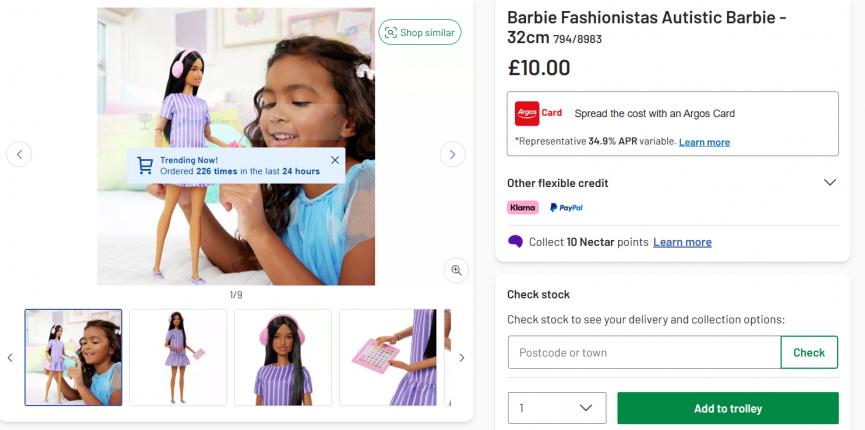Open Learn more link for Nectar points

pyautogui.click(x=682, y=242)
